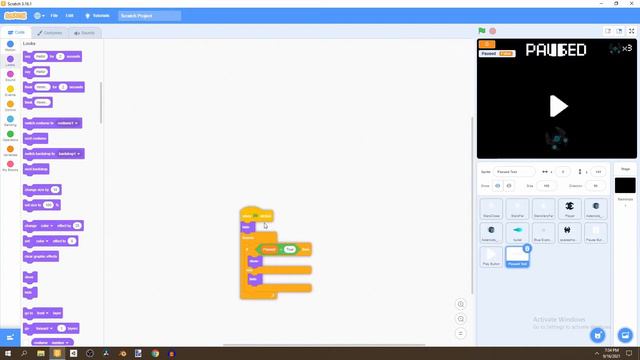640x360 pixels.
Task: Click the next costume block in palette
Action: click(x=36, y=138)
